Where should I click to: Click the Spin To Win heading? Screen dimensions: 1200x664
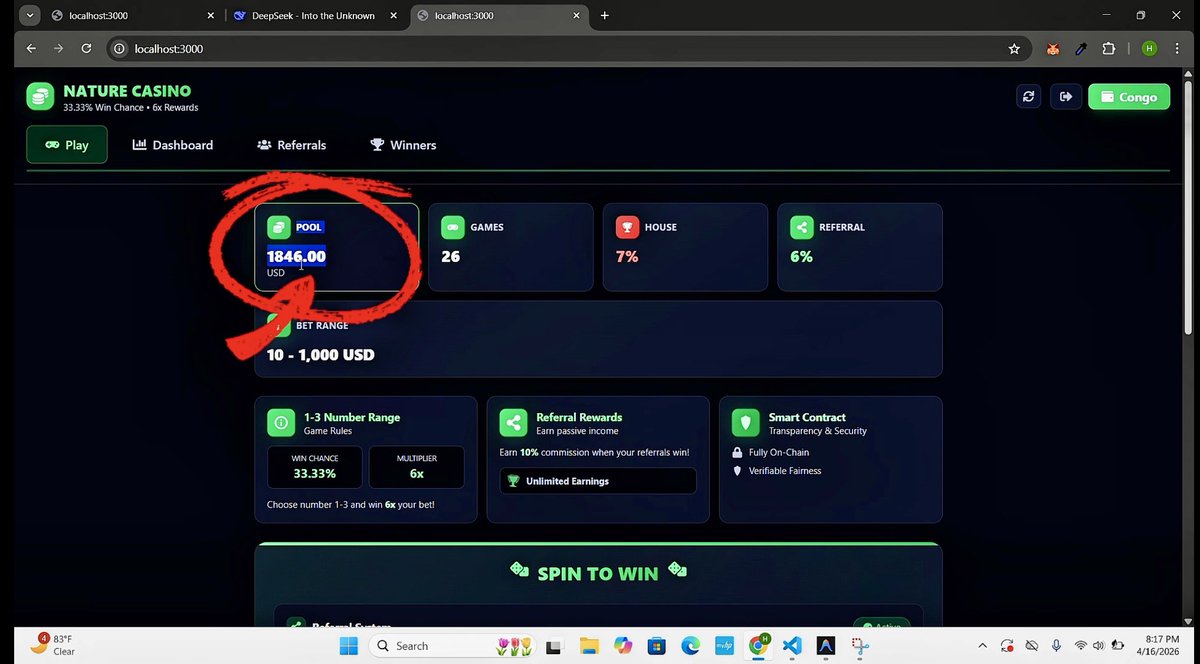click(598, 574)
